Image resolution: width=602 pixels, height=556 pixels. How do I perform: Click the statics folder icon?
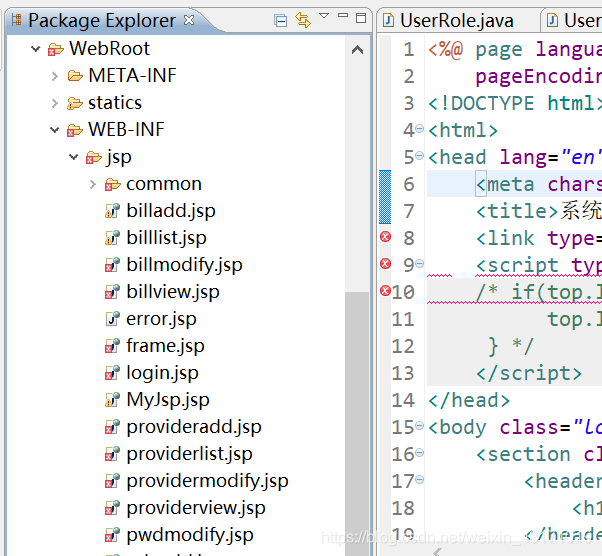point(74,103)
